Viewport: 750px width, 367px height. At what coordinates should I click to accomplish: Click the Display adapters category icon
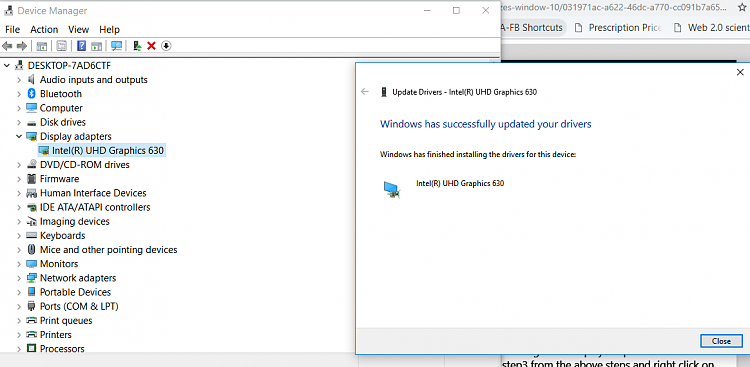(32, 136)
